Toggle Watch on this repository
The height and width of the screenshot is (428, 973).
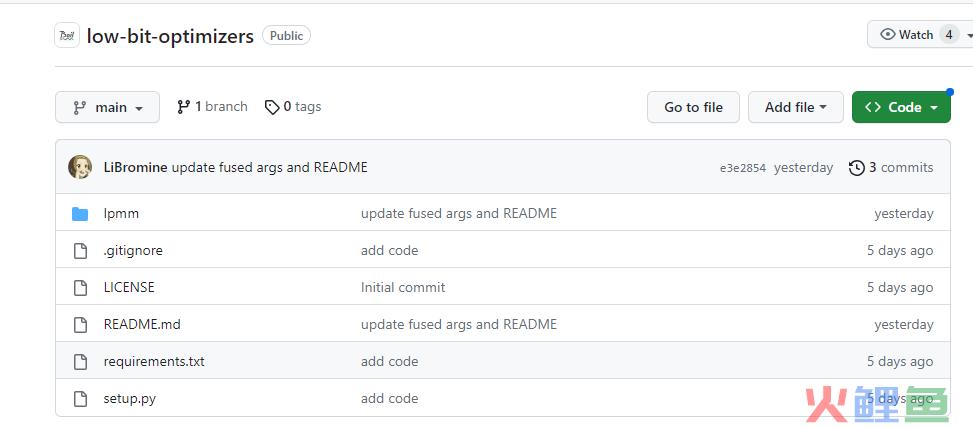[x=906, y=35]
